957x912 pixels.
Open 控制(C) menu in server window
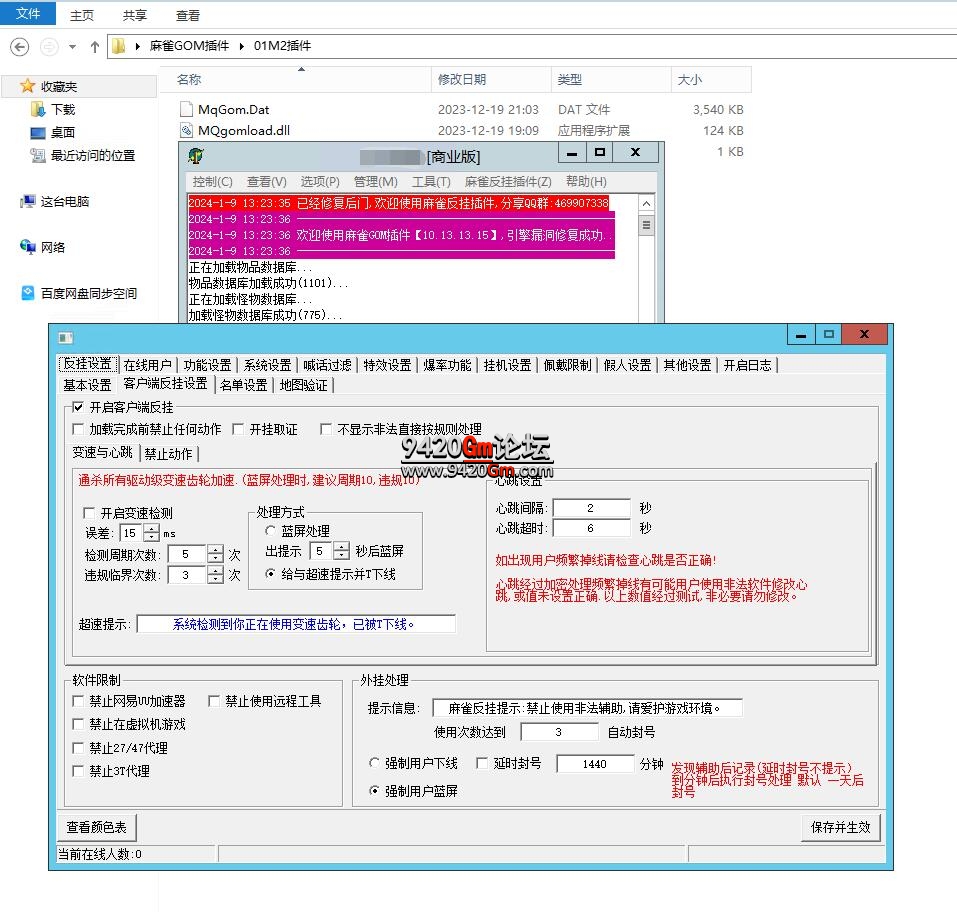click(x=212, y=181)
